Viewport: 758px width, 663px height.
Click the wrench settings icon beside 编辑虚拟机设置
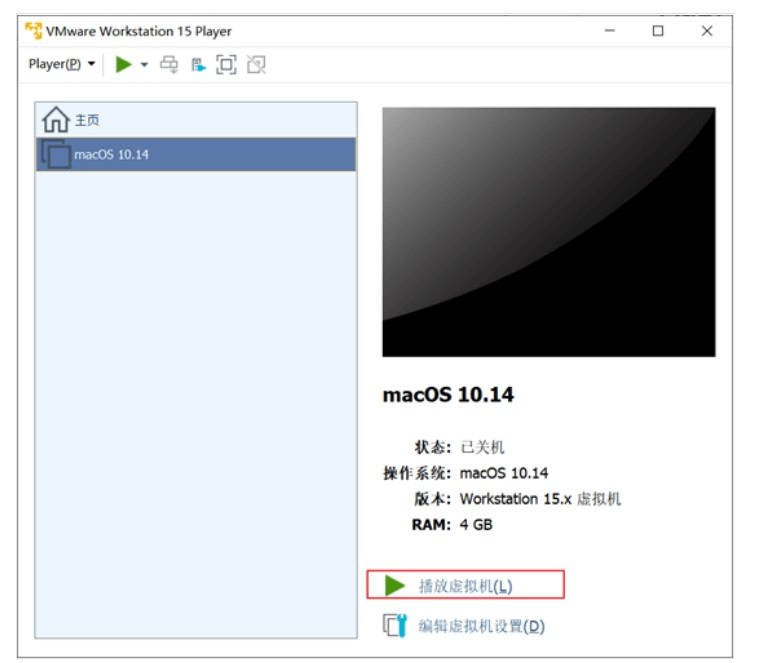click(395, 626)
